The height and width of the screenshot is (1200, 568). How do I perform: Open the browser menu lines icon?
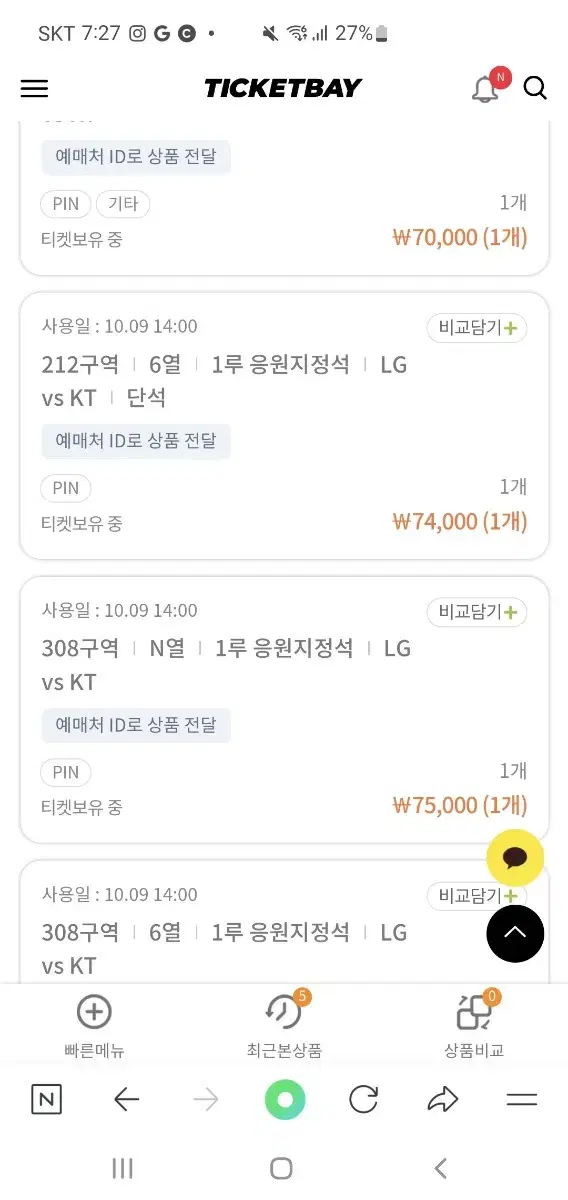pyautogui.click(x=522, y=1100)
